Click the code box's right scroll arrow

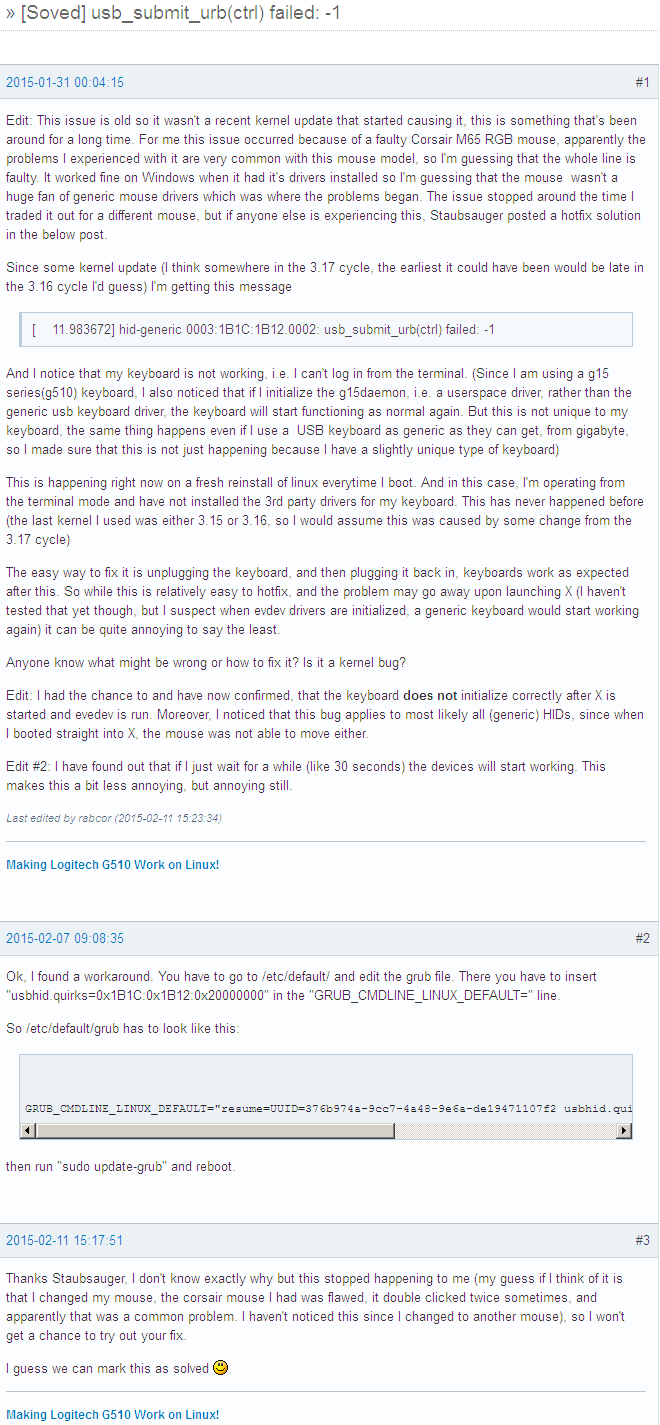click(x=624, y=1130)
